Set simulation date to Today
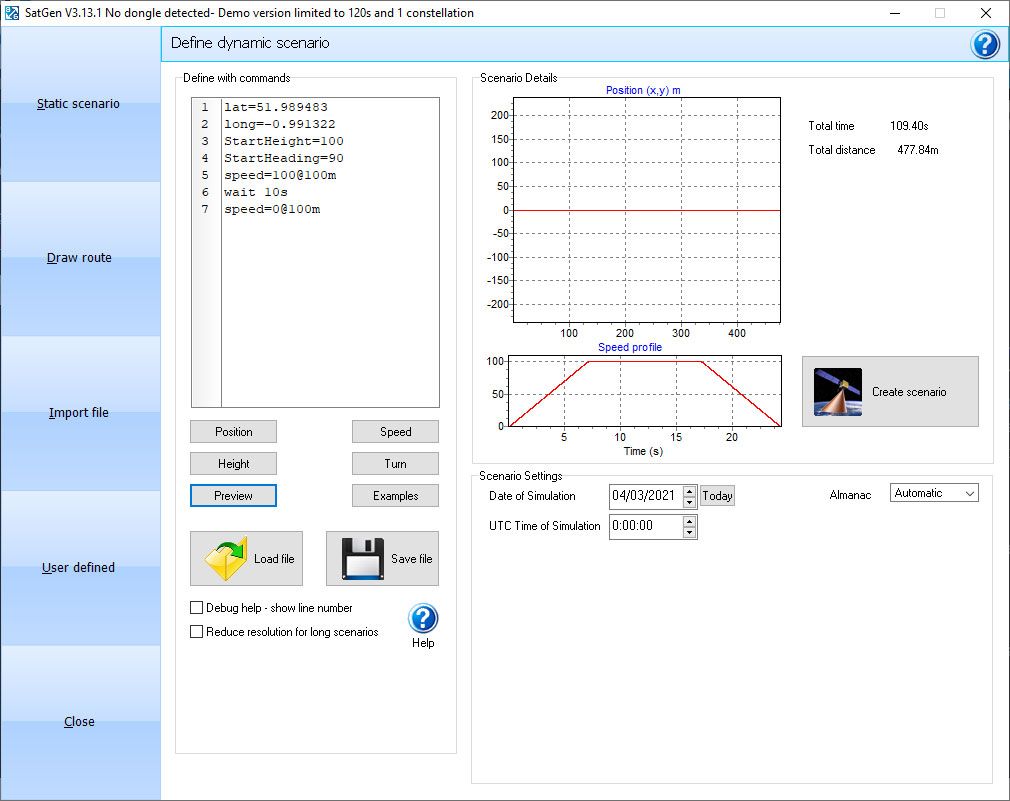This screenshot has width=1010, height=801. (x=717, y=496)
